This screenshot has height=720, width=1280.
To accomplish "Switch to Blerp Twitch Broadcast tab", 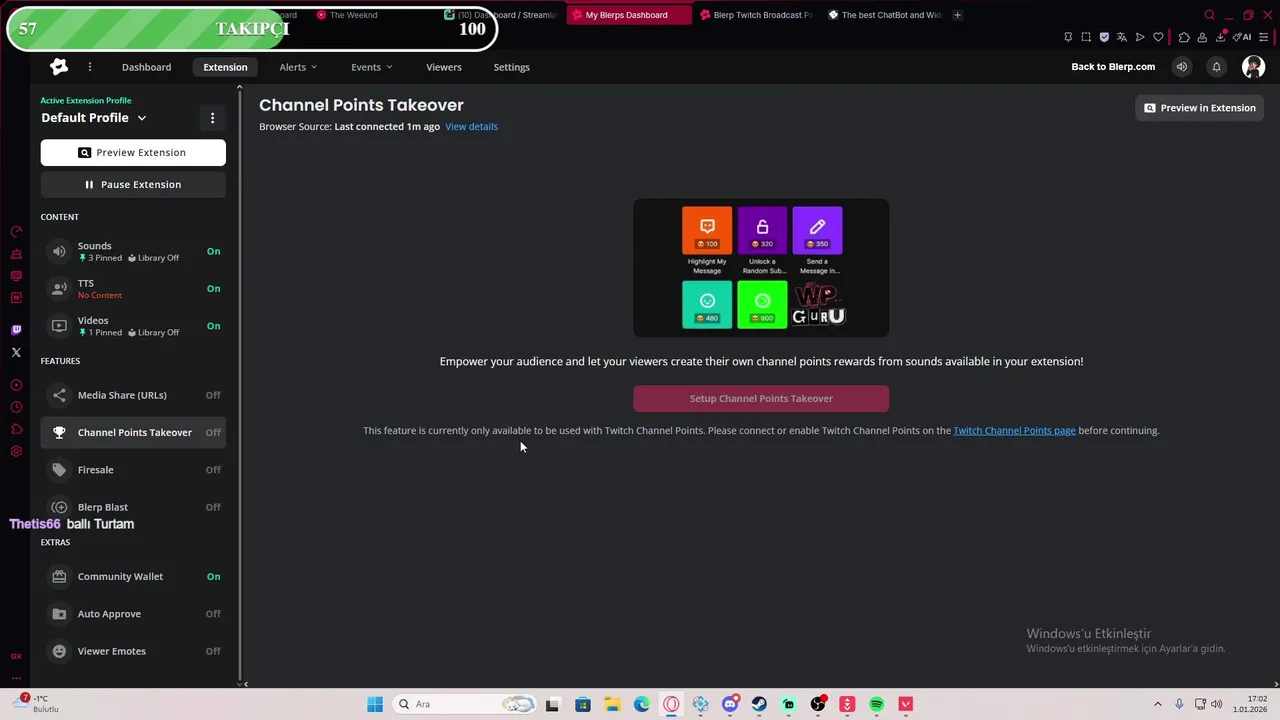I will (x=757, y=15).
